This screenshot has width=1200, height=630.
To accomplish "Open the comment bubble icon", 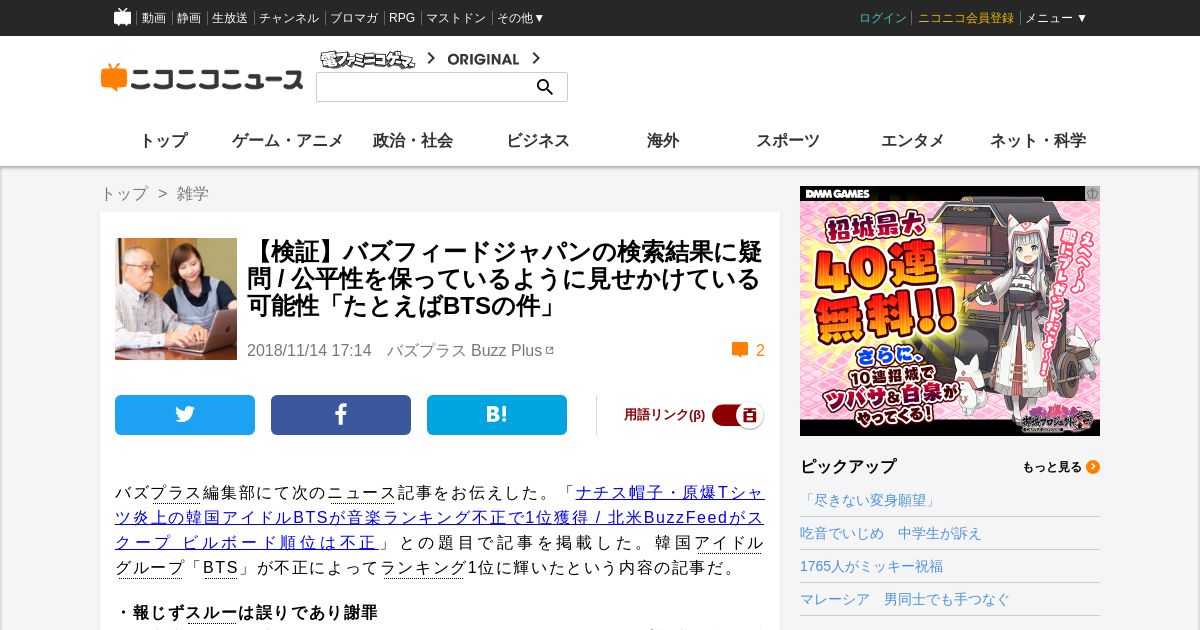I will (x=740, y=350).
